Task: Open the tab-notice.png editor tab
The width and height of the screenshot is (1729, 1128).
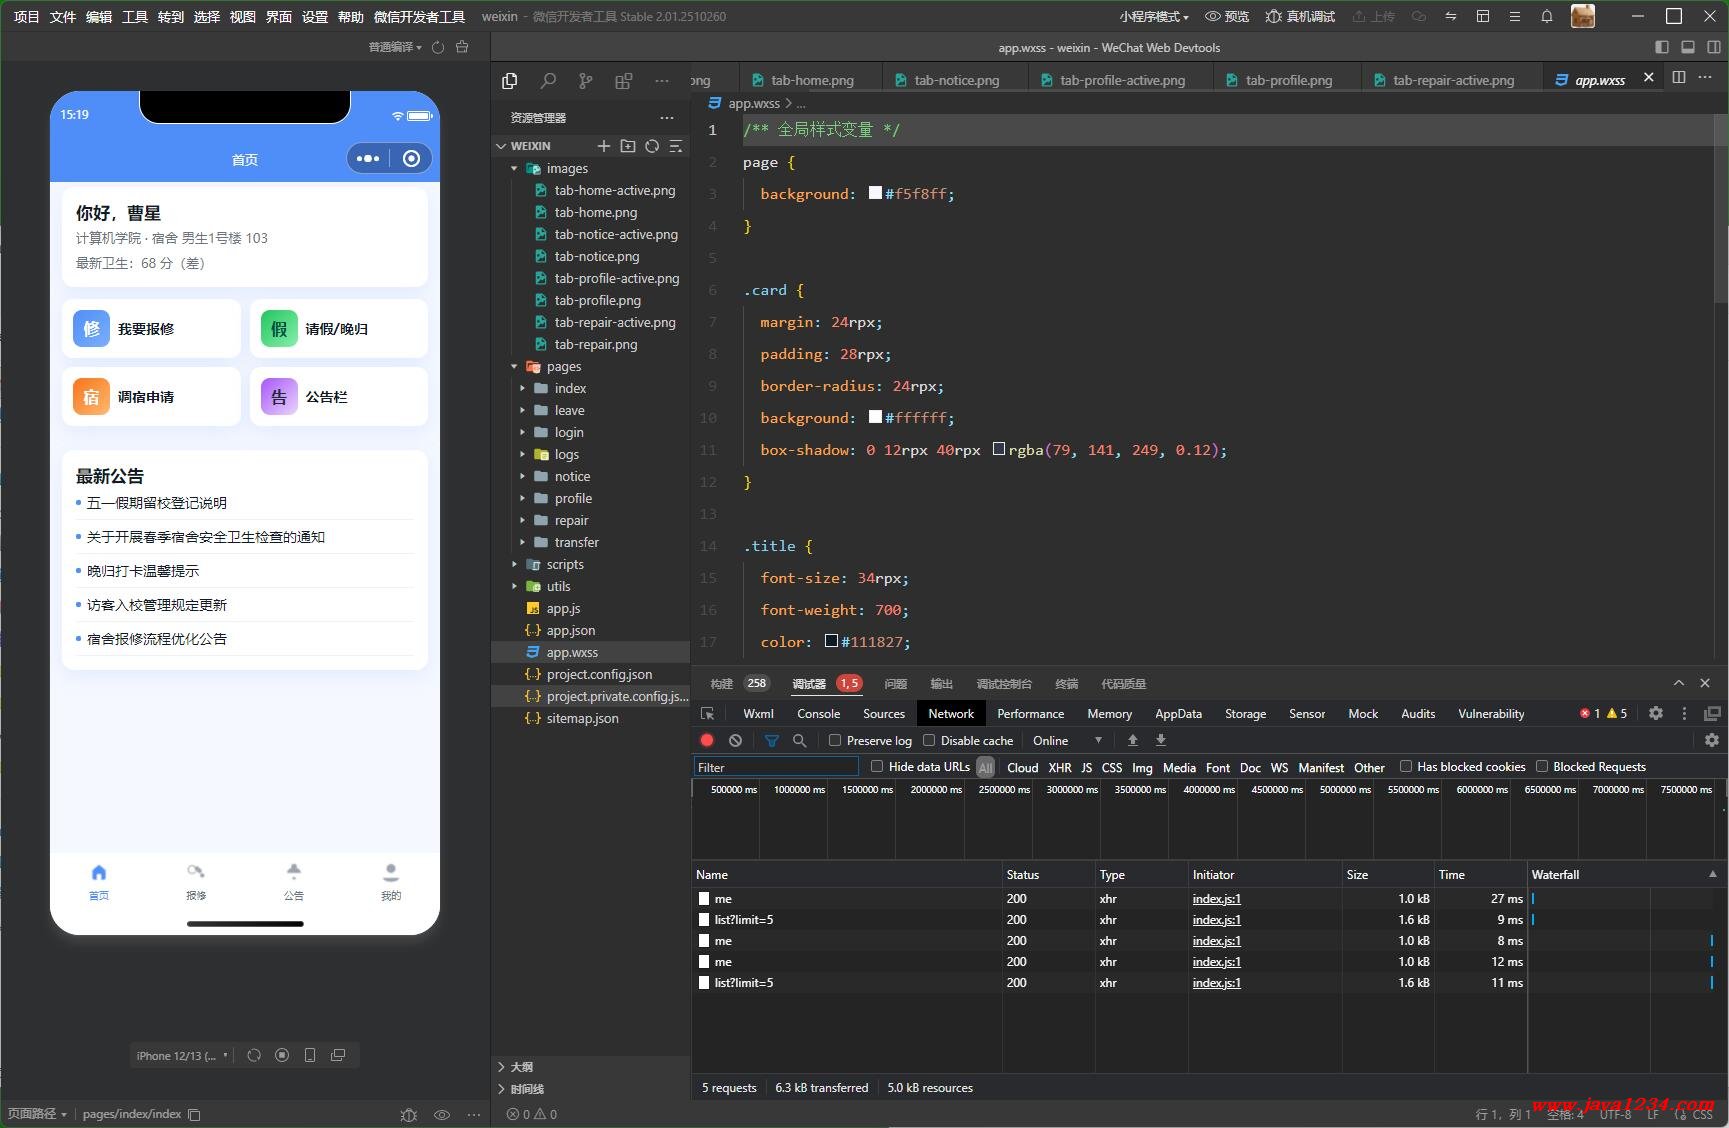Action: click(955, 80)
